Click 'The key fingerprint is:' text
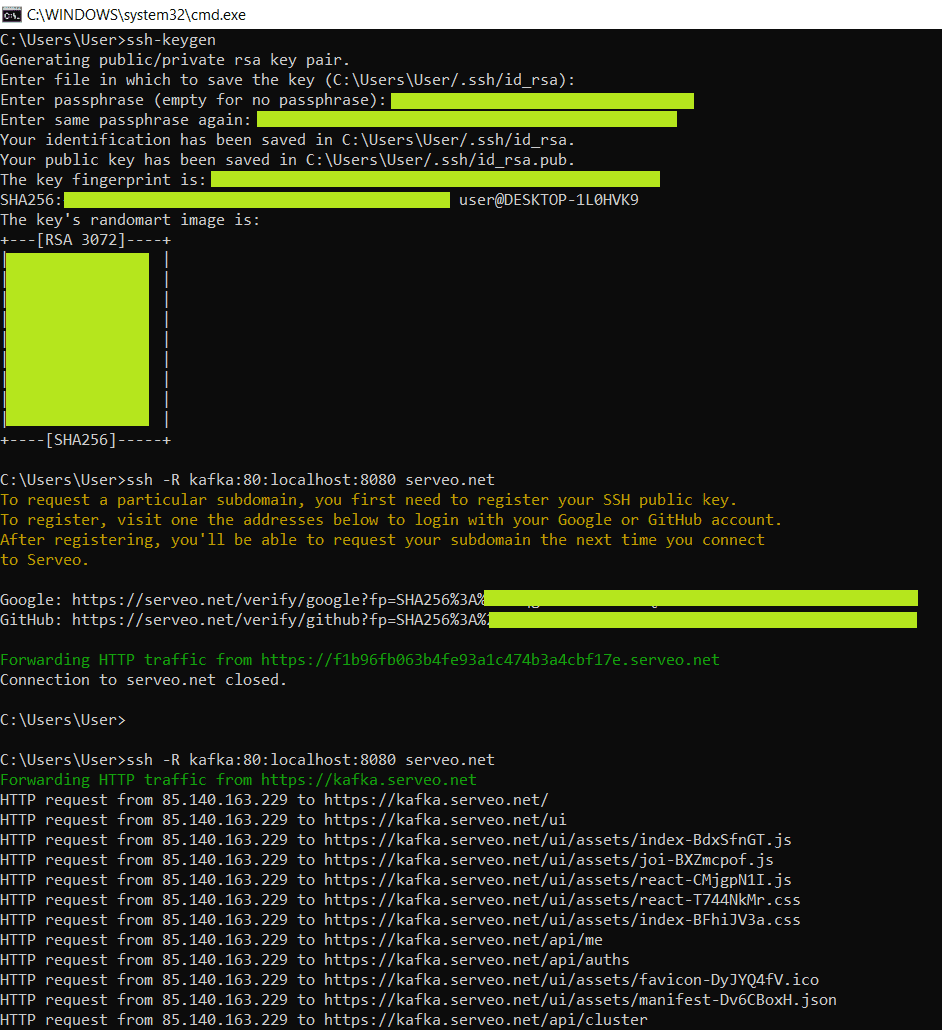The height and width of the screenshot is (1030, 942). point(103,180)
